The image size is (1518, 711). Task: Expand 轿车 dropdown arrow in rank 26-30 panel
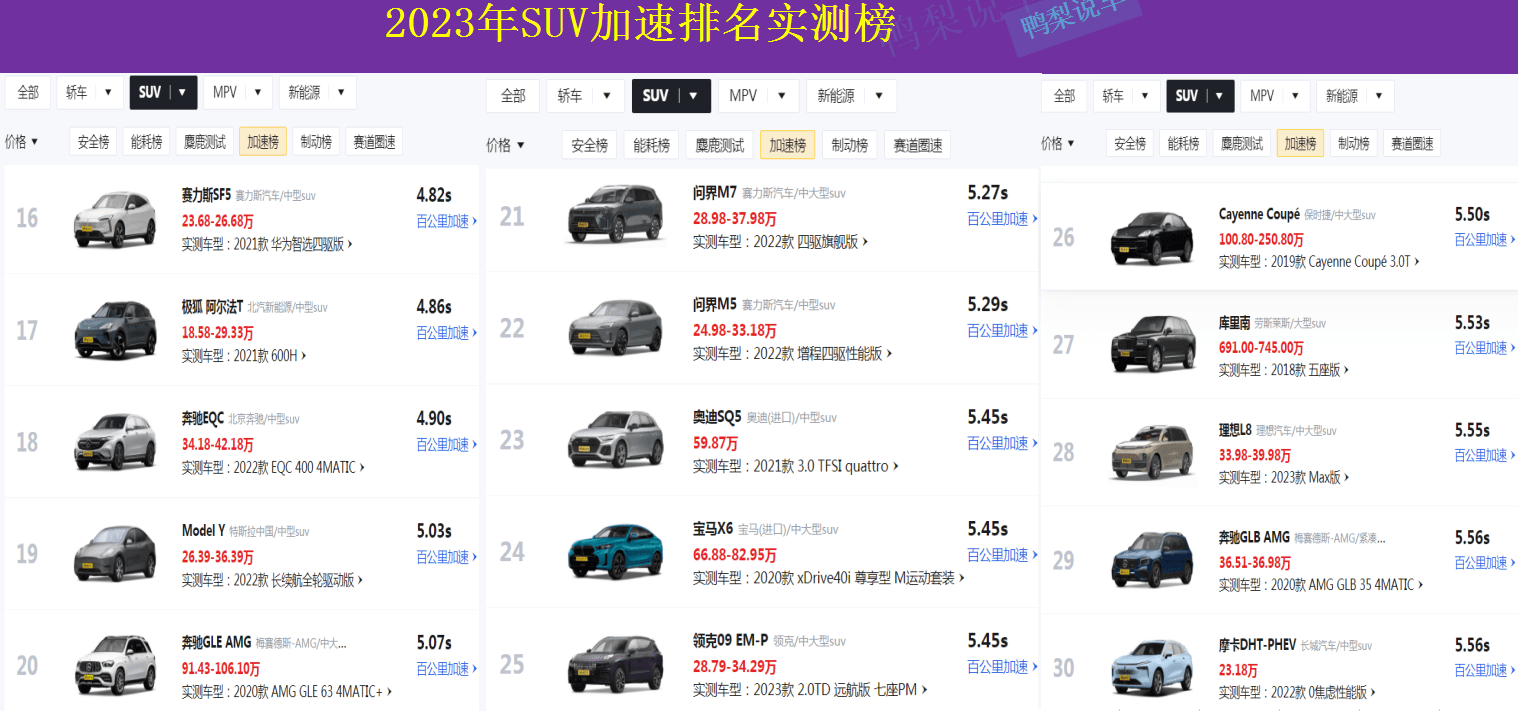point(1143,96)
